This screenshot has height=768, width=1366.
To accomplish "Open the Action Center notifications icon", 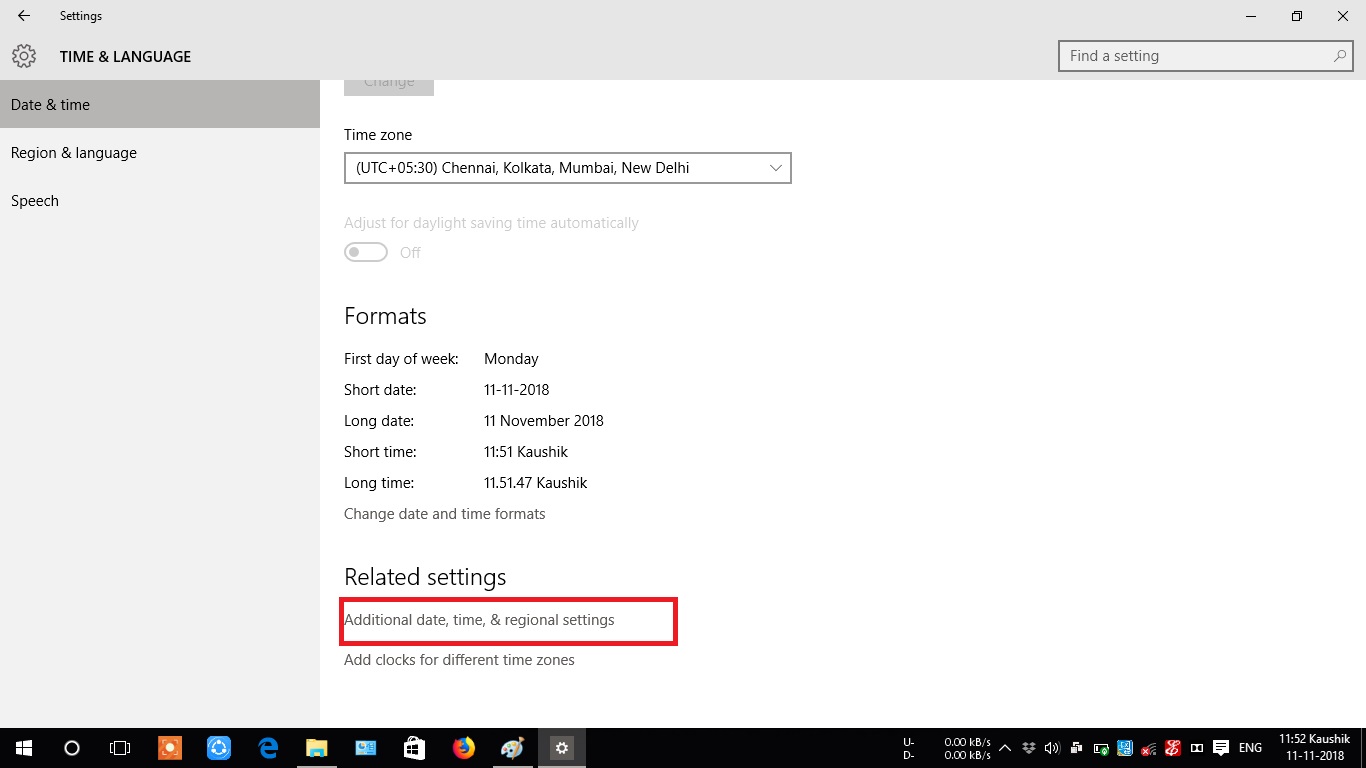I will click(x=1221, y=748).
